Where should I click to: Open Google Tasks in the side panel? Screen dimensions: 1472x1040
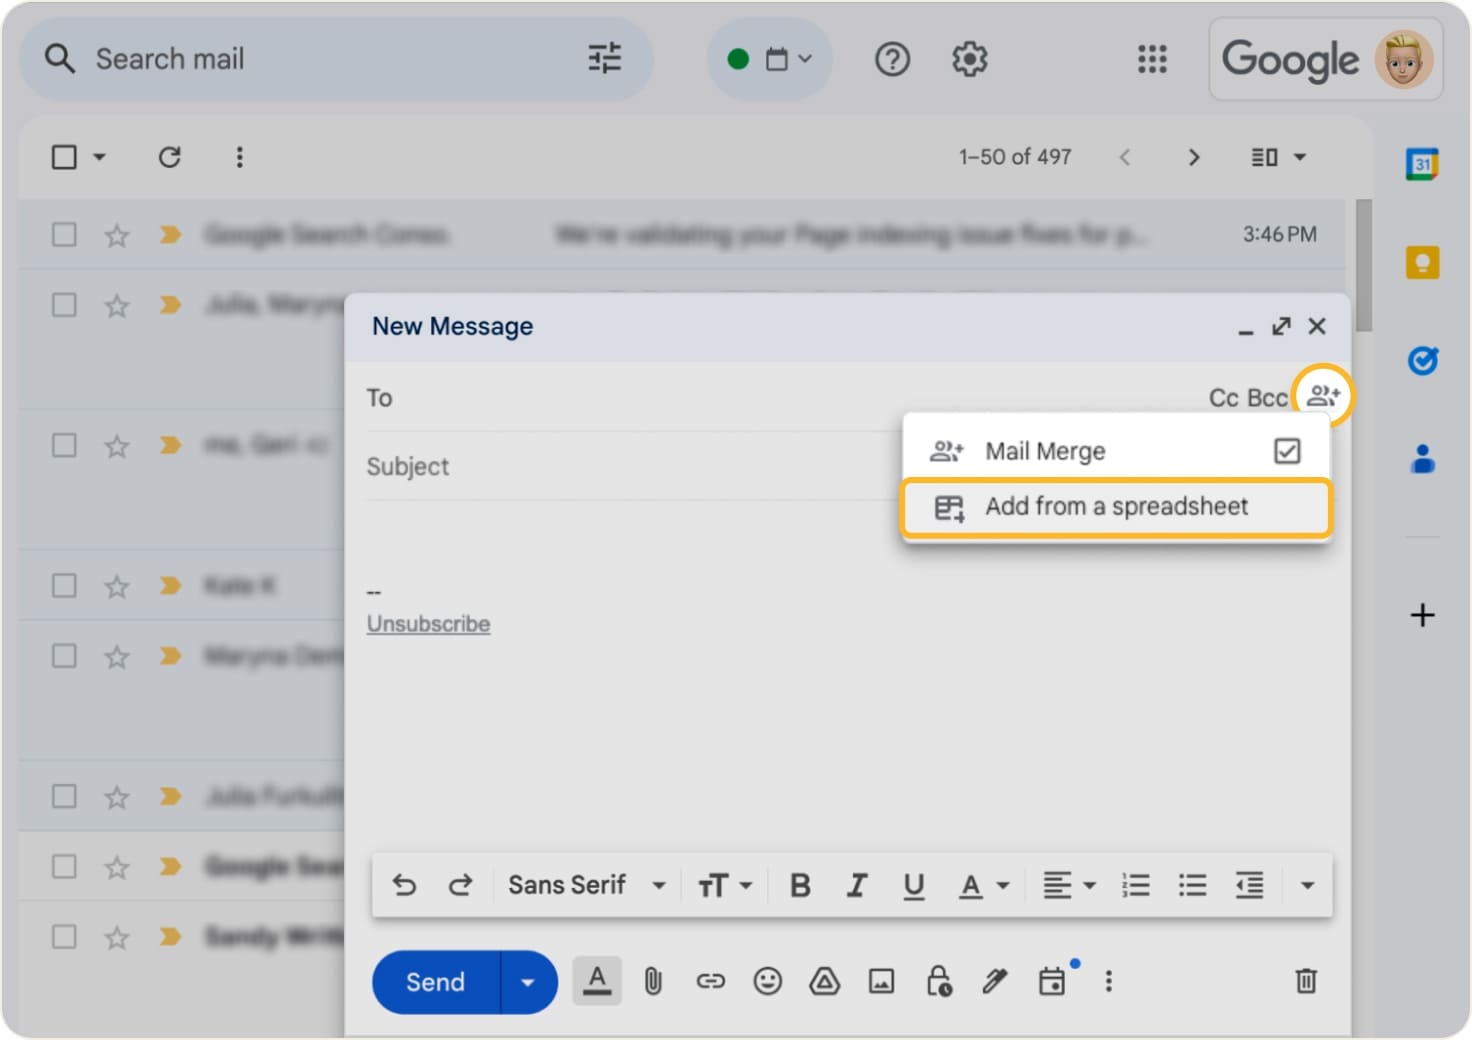tap(1422, 361)
